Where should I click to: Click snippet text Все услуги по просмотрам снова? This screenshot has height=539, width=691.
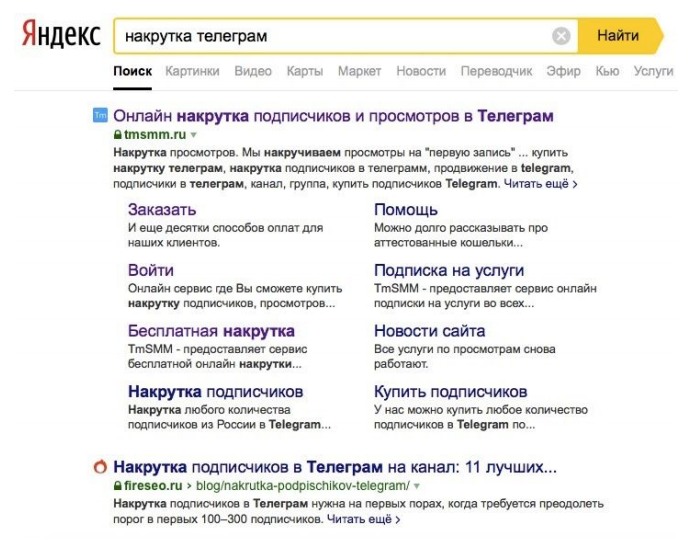coord(464,349)
